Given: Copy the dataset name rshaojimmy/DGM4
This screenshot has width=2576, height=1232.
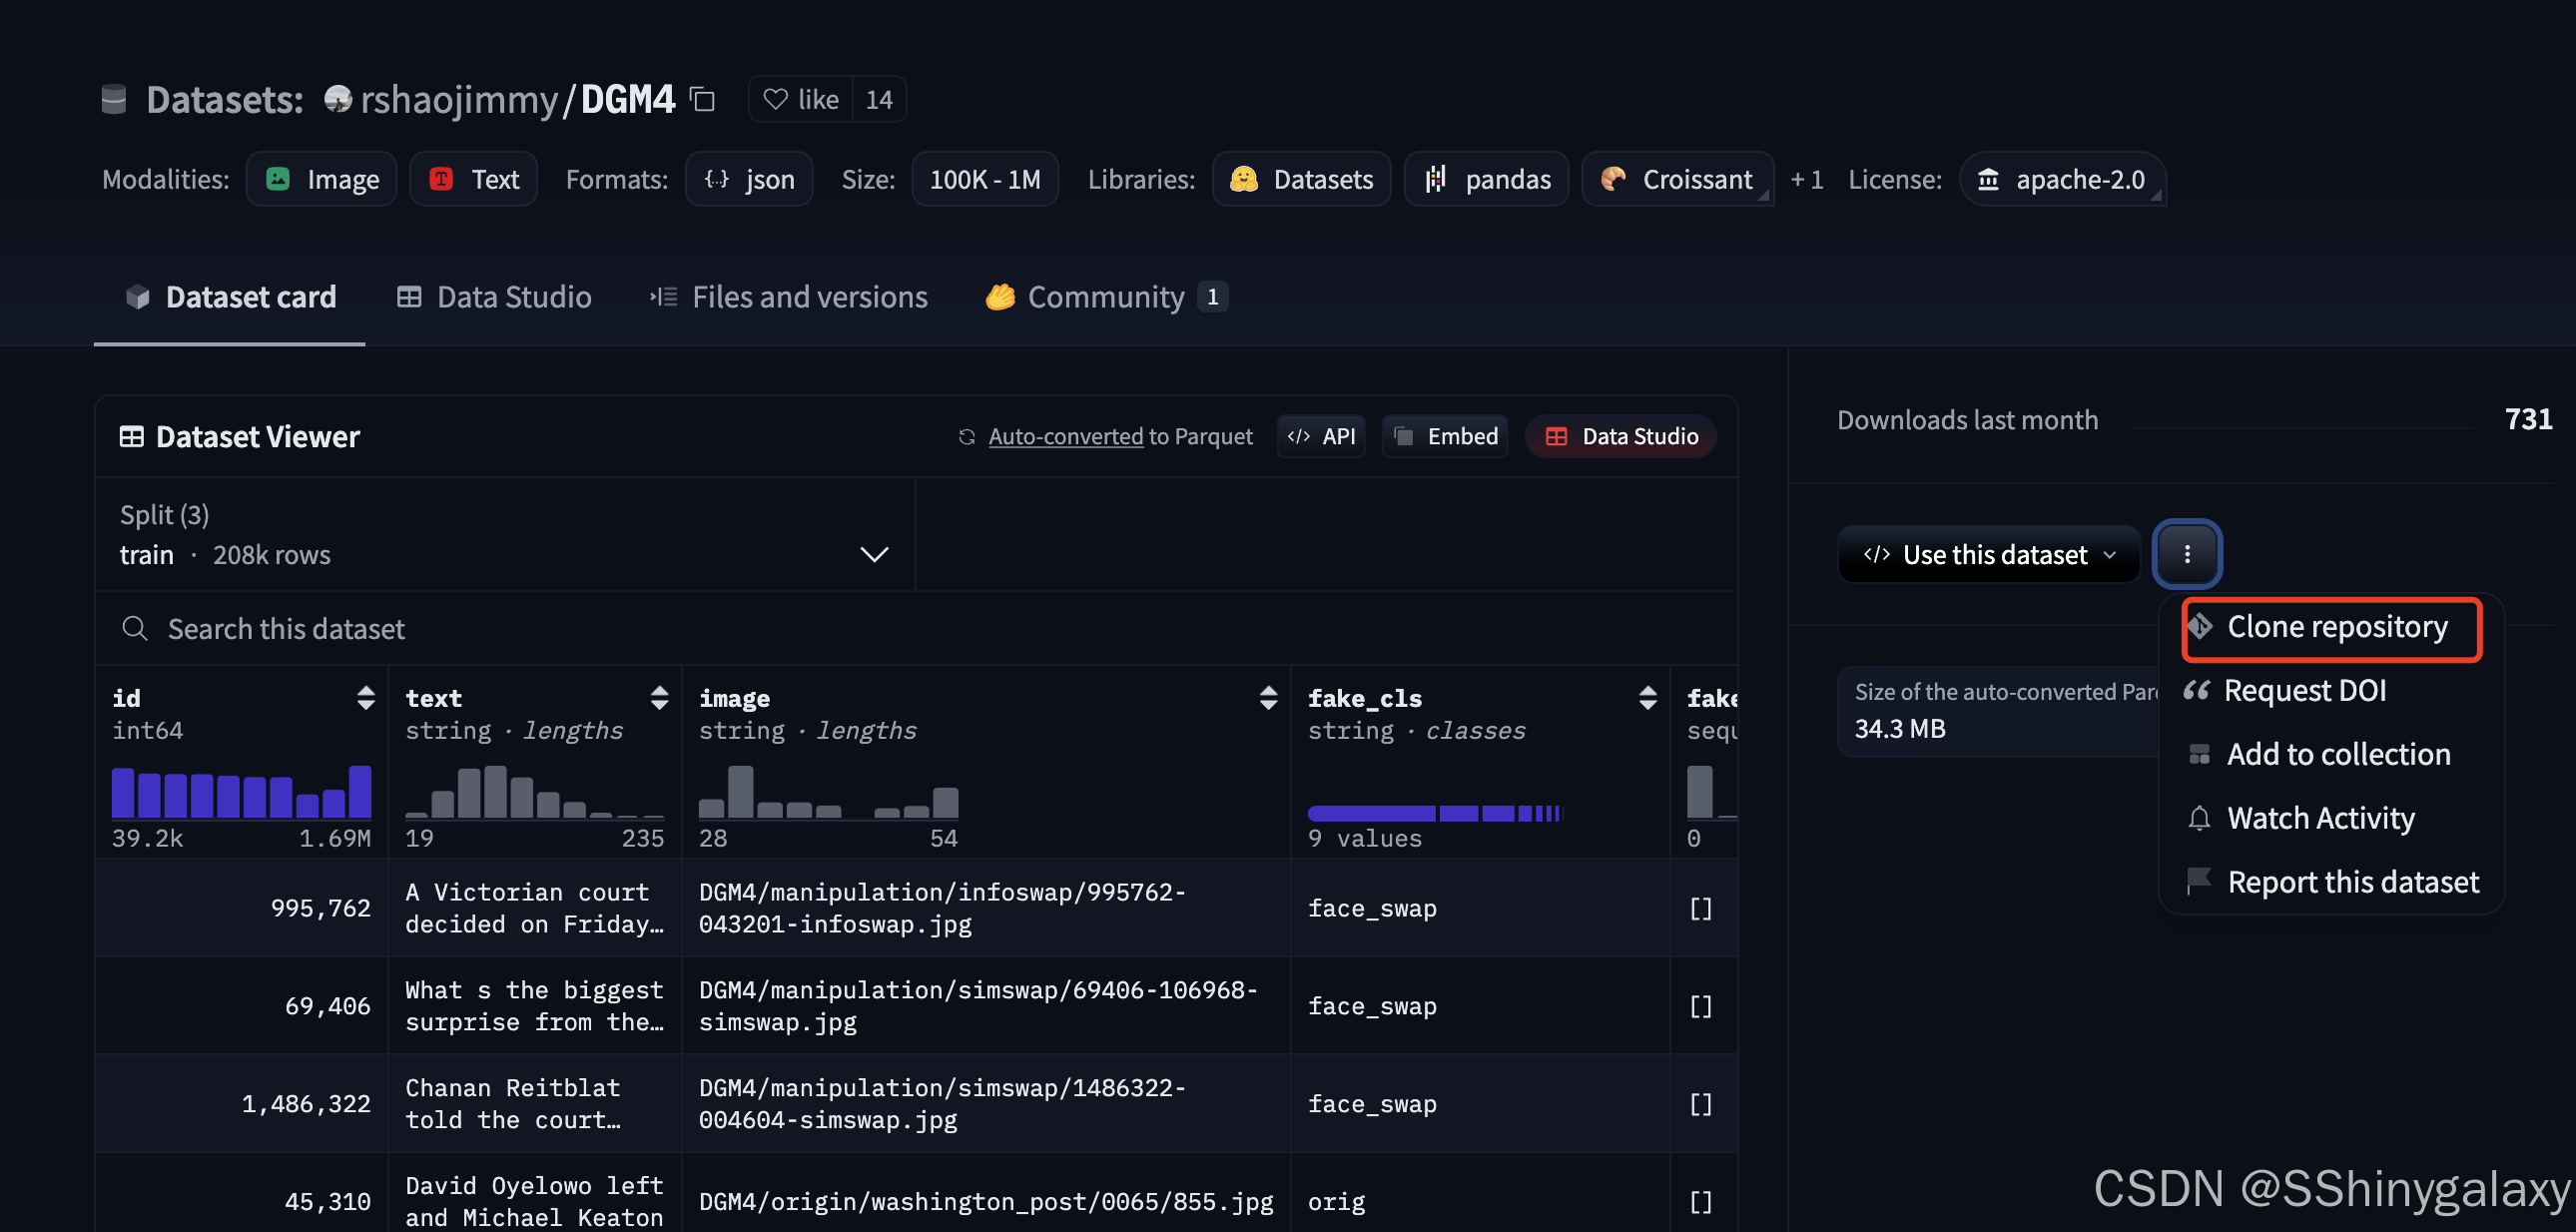Looking at the screenshot, I should point(703,99).
